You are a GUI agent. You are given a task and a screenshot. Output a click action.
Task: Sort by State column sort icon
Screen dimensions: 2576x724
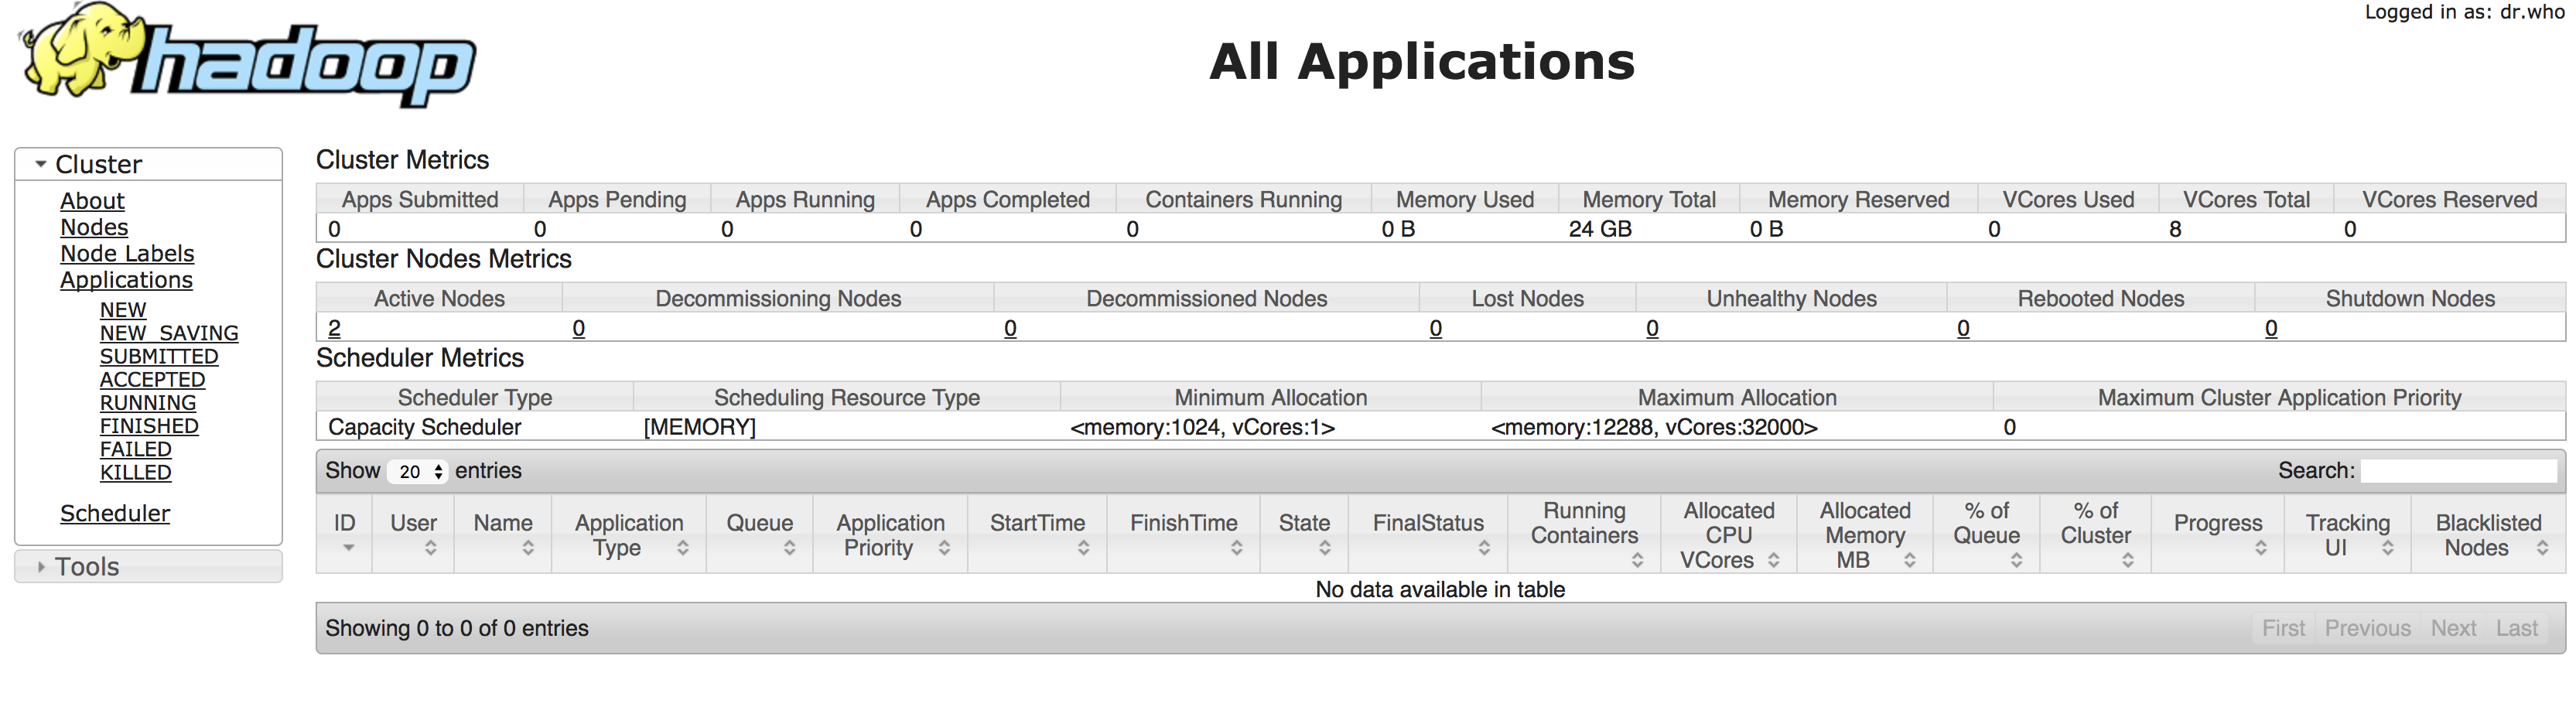(x=1325, y=548)
